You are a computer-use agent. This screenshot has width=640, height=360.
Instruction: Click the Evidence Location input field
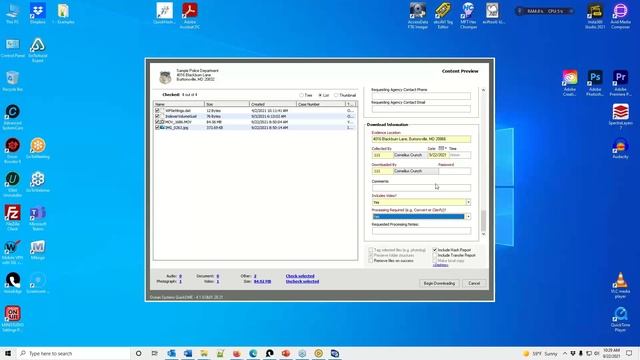421,139
